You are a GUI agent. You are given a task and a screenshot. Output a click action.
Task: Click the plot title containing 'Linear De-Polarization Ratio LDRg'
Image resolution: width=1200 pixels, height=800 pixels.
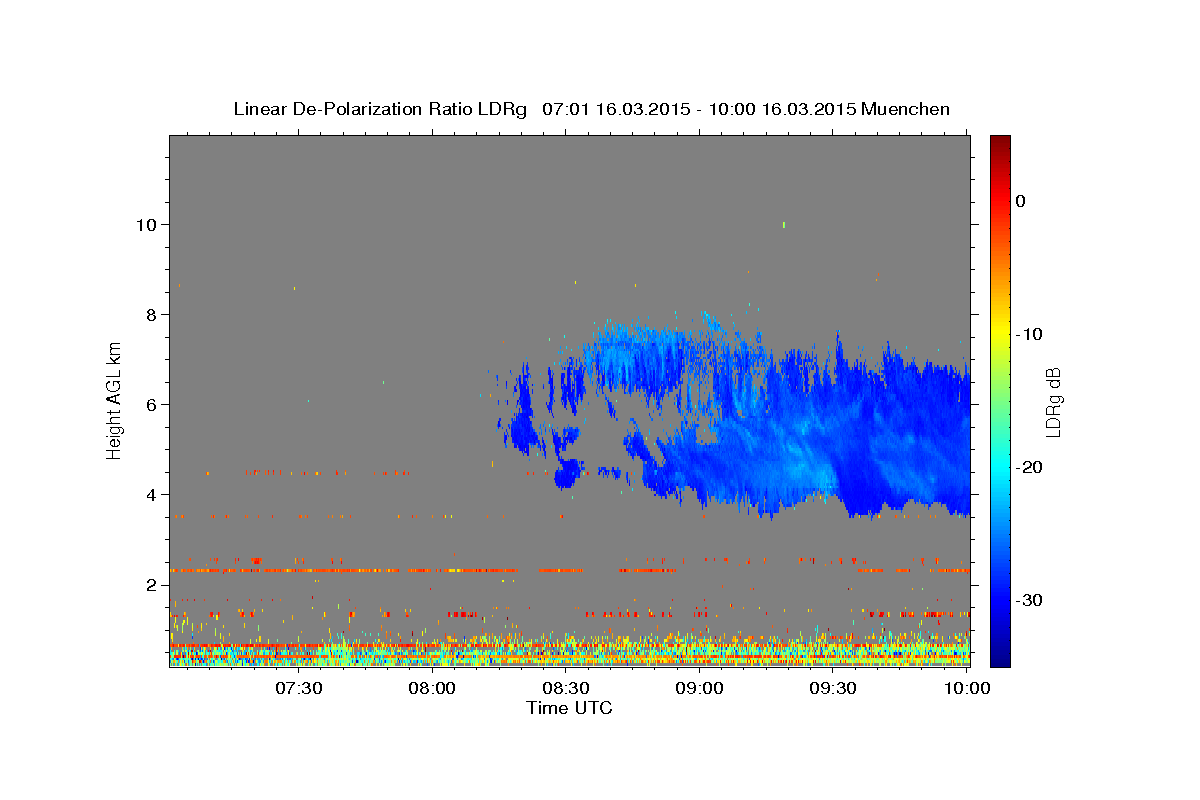click(x=591, y=109)
